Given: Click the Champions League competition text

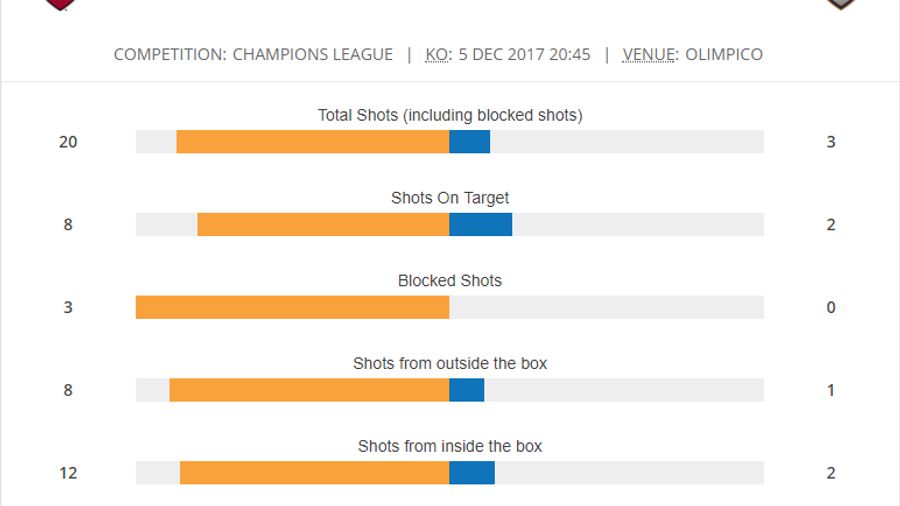Looking at the screenshot, I should coord(312,54).
